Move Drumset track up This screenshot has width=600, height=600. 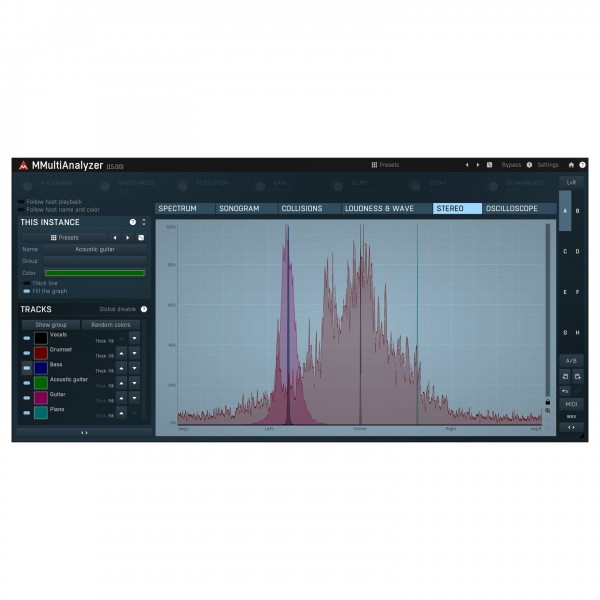click(121, 353)
